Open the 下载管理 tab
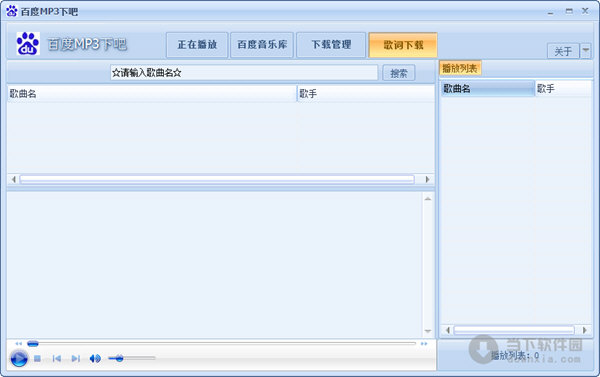The image size is (600, 377). coord(331,45)
